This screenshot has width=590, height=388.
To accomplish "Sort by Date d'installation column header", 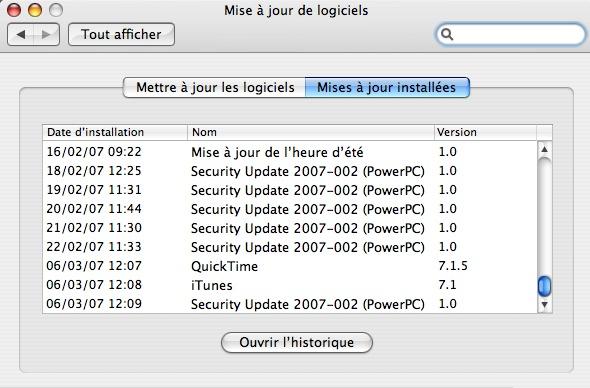I will (x=115, y=132).
